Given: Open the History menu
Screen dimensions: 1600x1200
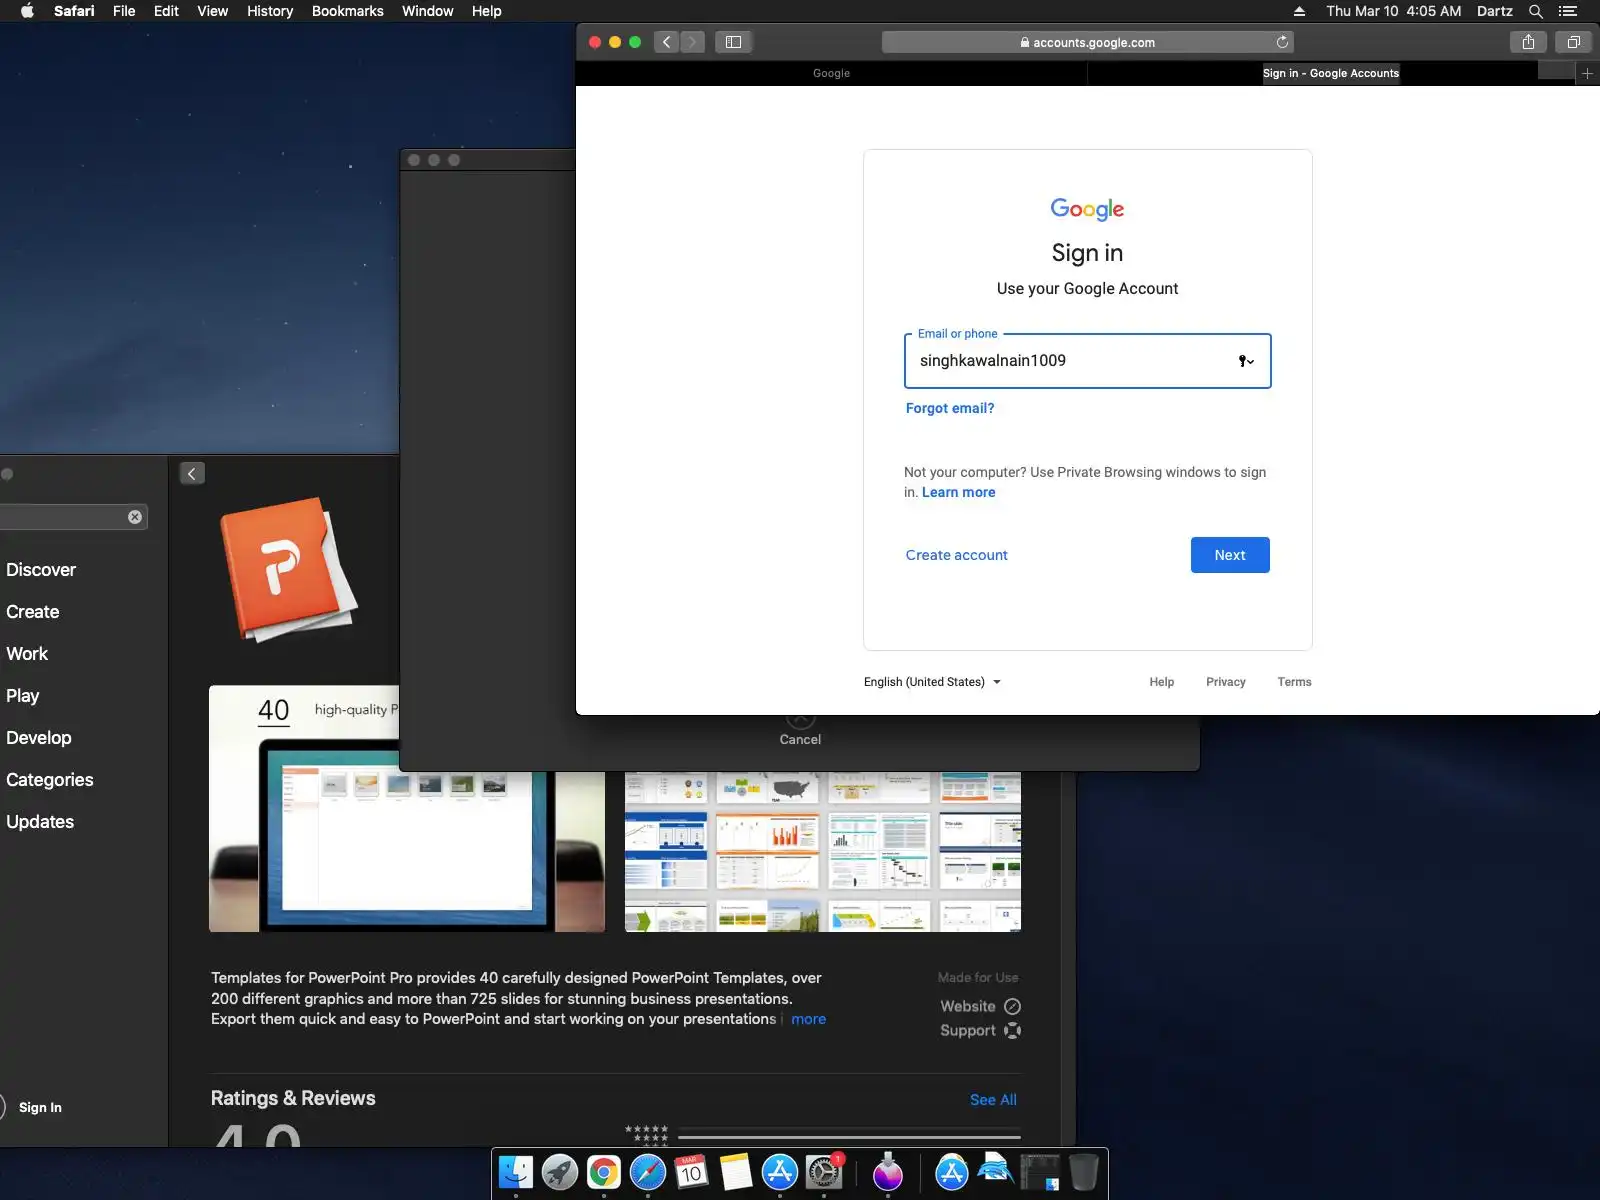Looking at the screenshot, I should [270, 11].
